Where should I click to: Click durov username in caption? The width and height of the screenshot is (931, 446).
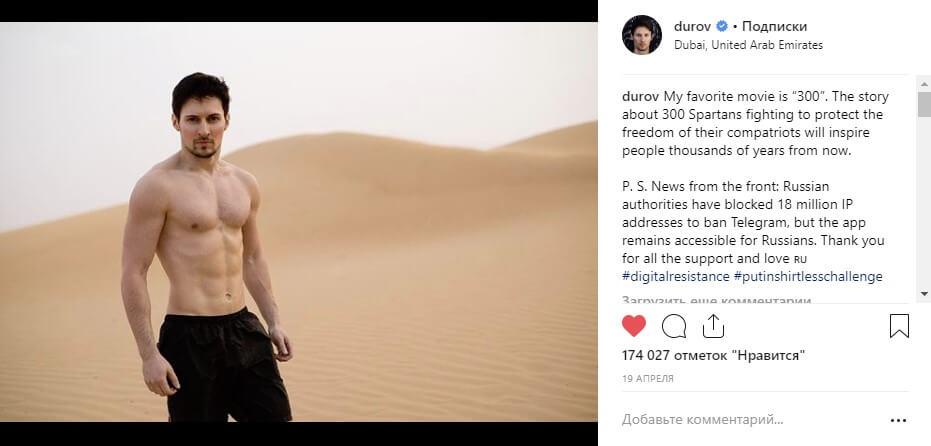tap(641, 96)
